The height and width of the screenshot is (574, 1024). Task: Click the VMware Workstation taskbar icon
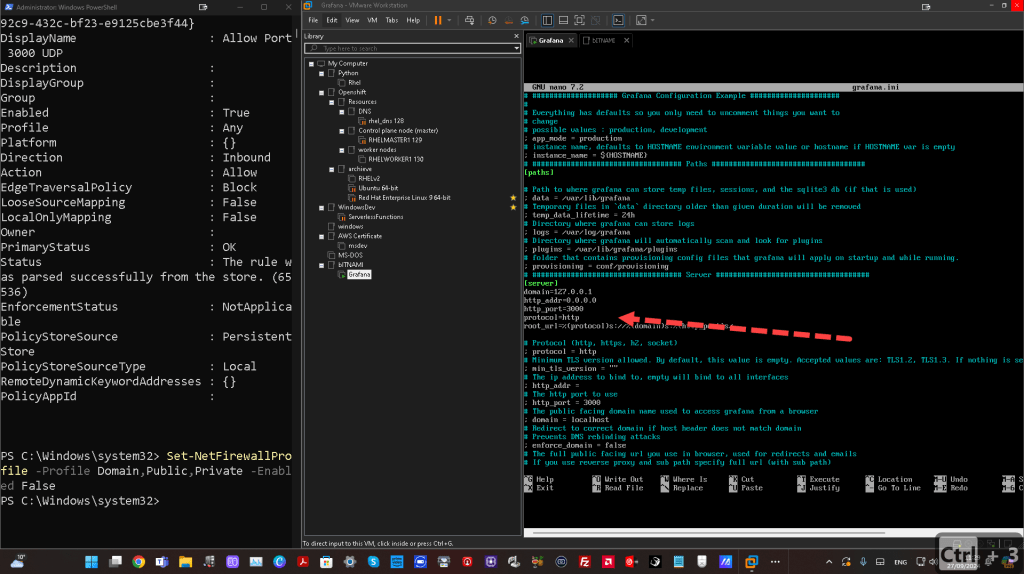click(752, 562)
